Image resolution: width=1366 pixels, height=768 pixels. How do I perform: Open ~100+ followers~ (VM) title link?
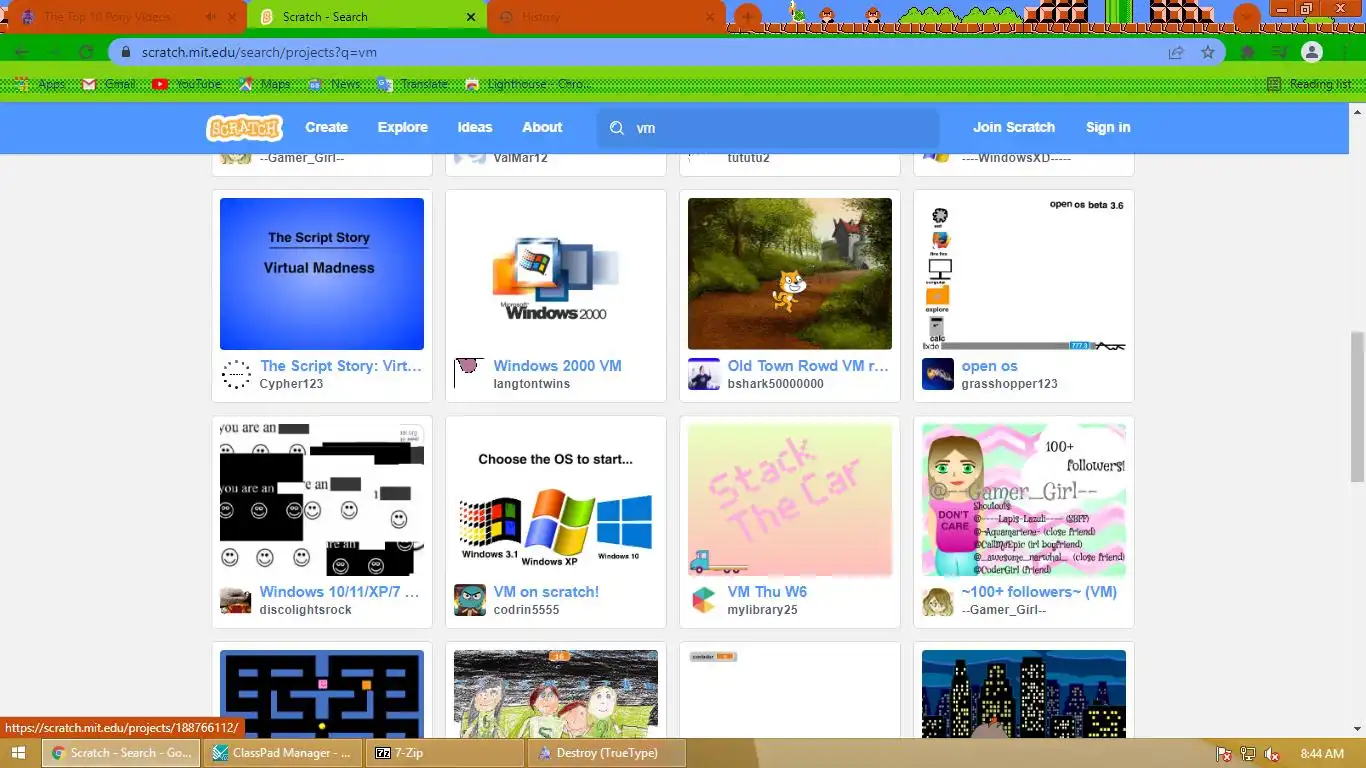pyautogui.click(x=1039, y=592)
